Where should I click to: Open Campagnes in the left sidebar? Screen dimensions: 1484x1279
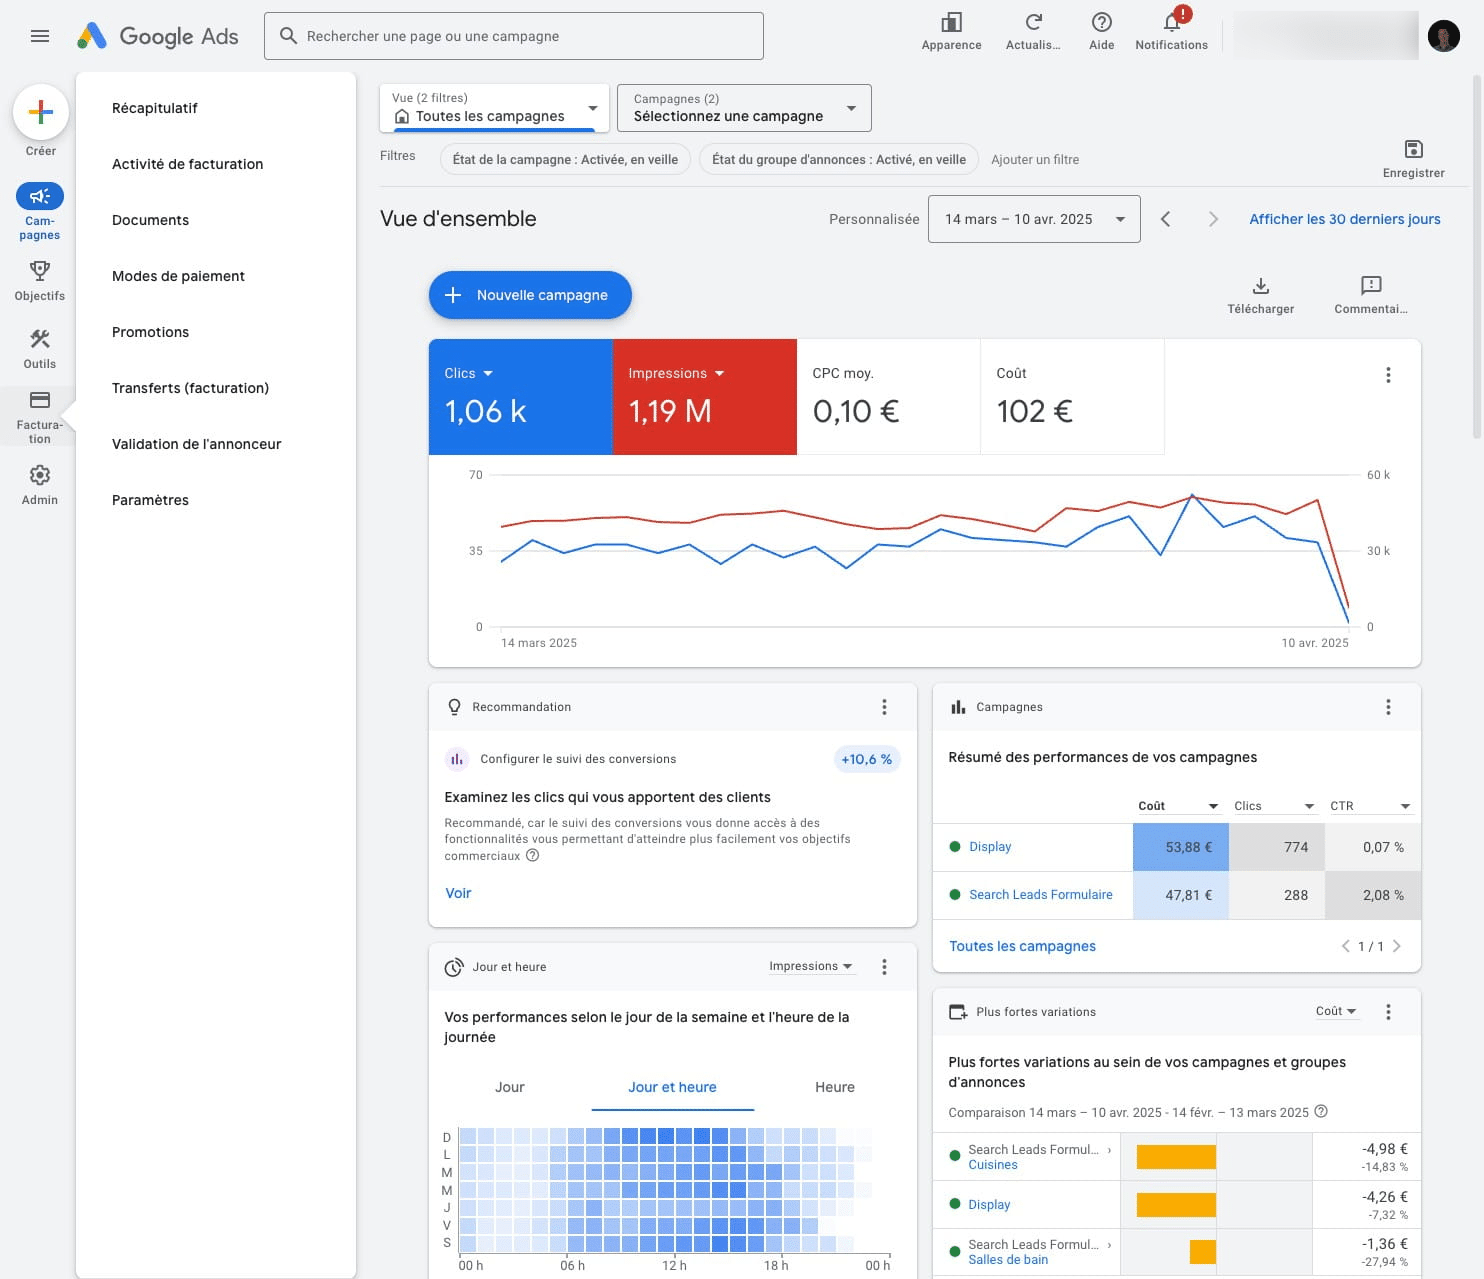pos(40,211)
